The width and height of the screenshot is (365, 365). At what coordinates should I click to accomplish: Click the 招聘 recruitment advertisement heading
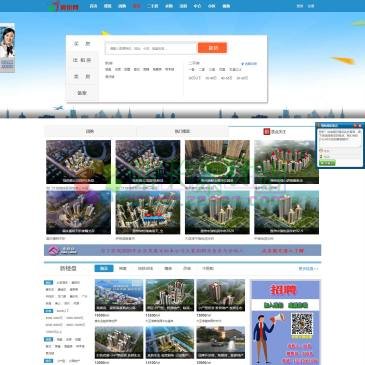[283, 289]
